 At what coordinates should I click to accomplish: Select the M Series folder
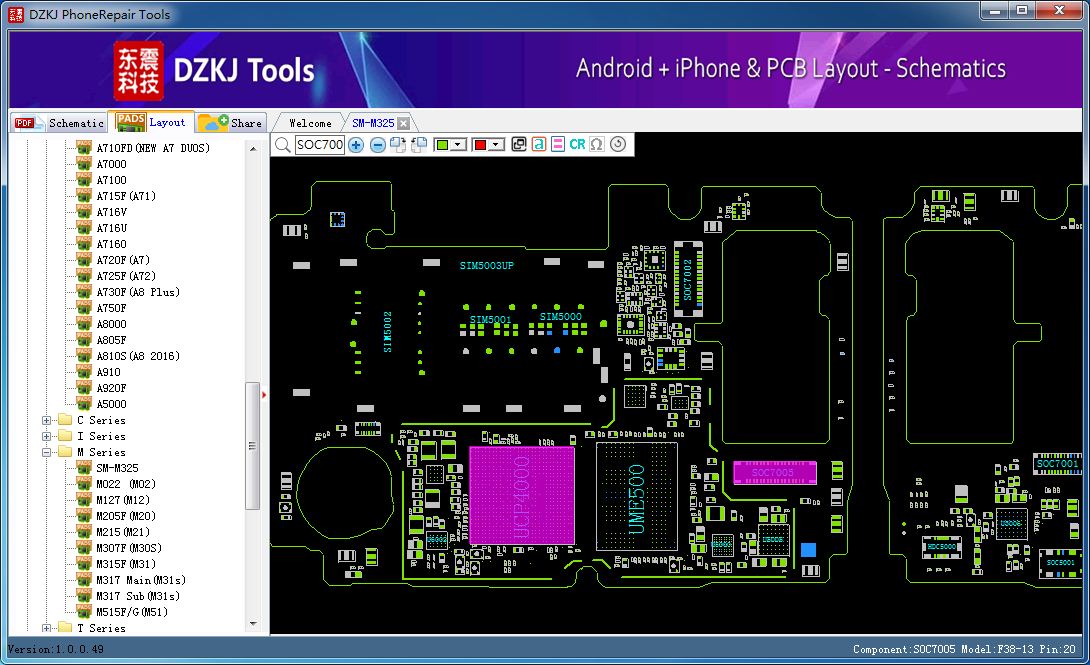click(101, 452)
